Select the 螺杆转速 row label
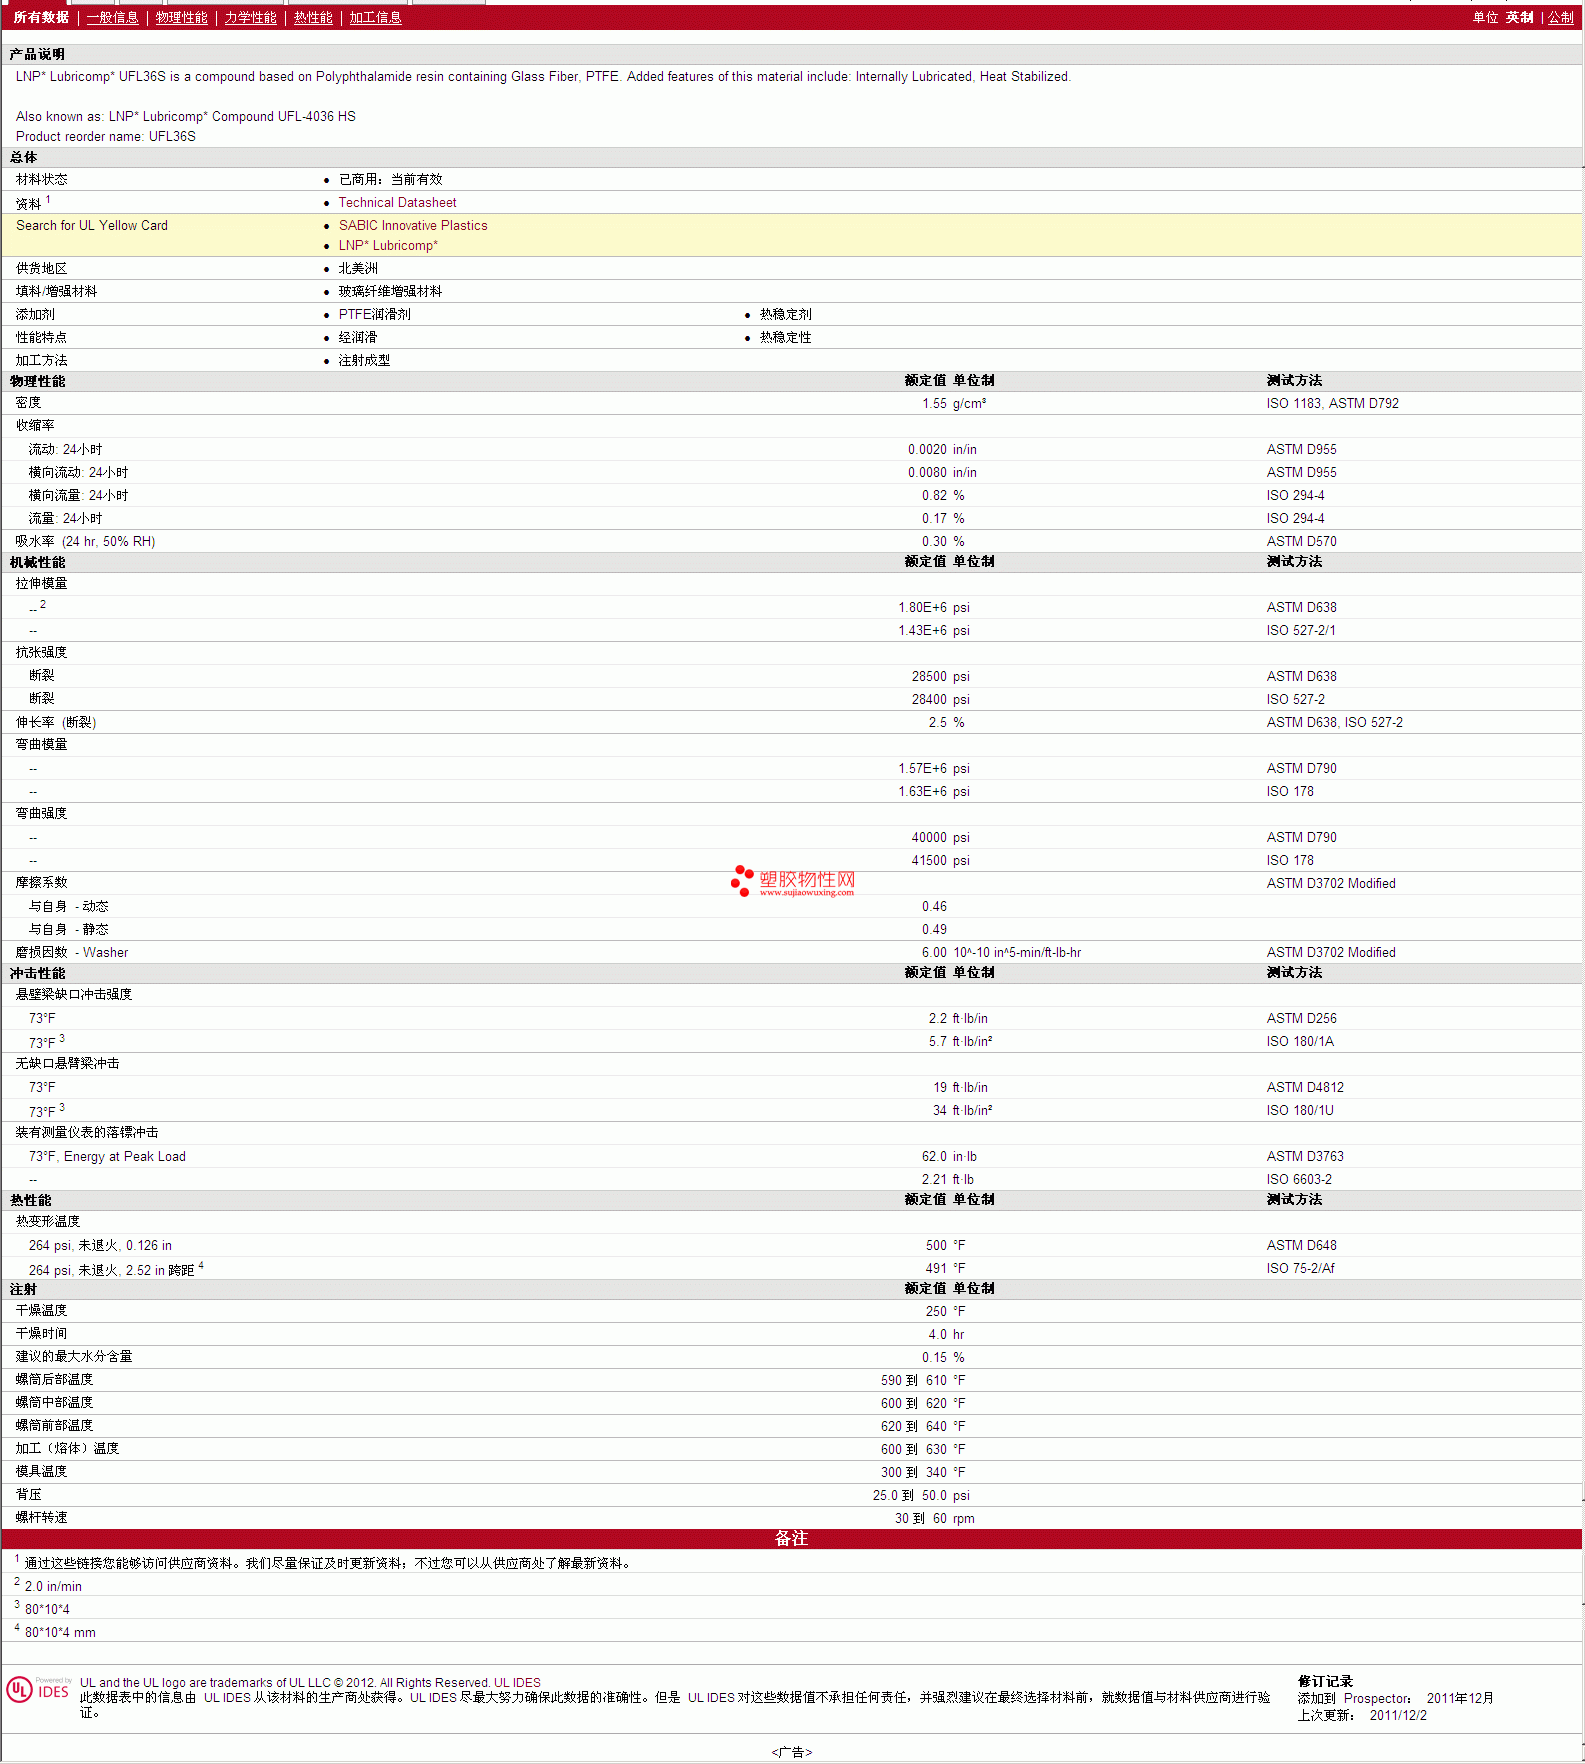 click(42, 1518)
